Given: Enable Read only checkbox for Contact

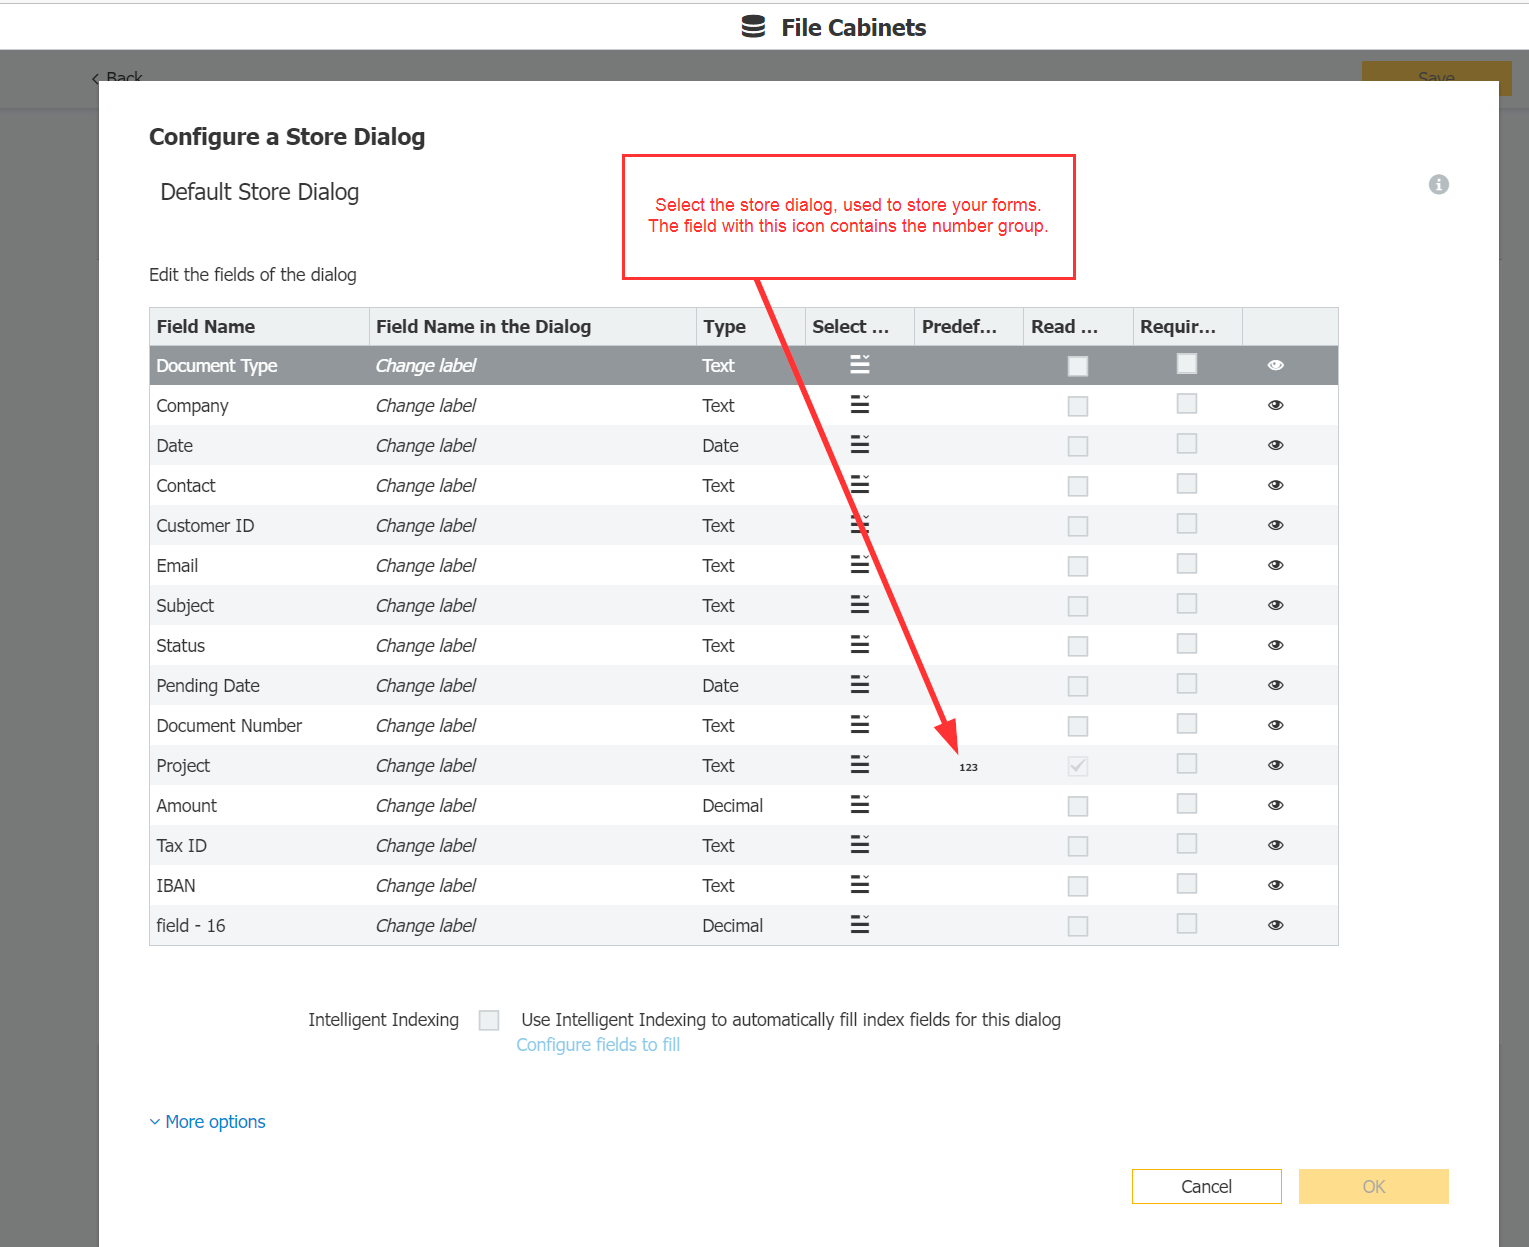Looking at the screenshot, I should (x=1077, y=486).
